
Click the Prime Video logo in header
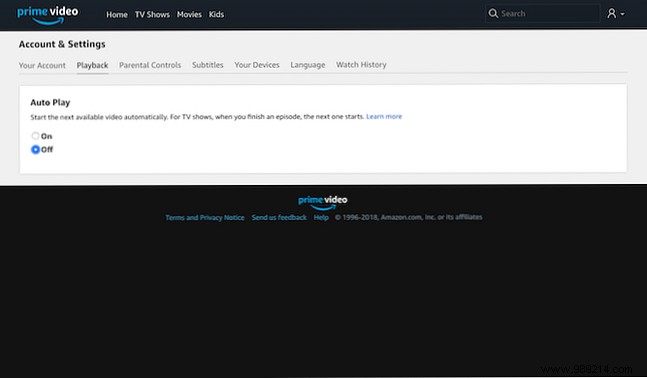point(47,15)
